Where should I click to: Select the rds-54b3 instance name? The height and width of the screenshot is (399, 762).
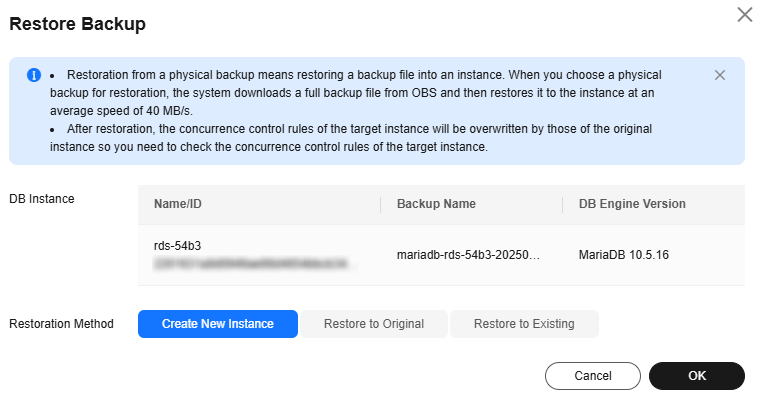[x=177, y=245]
